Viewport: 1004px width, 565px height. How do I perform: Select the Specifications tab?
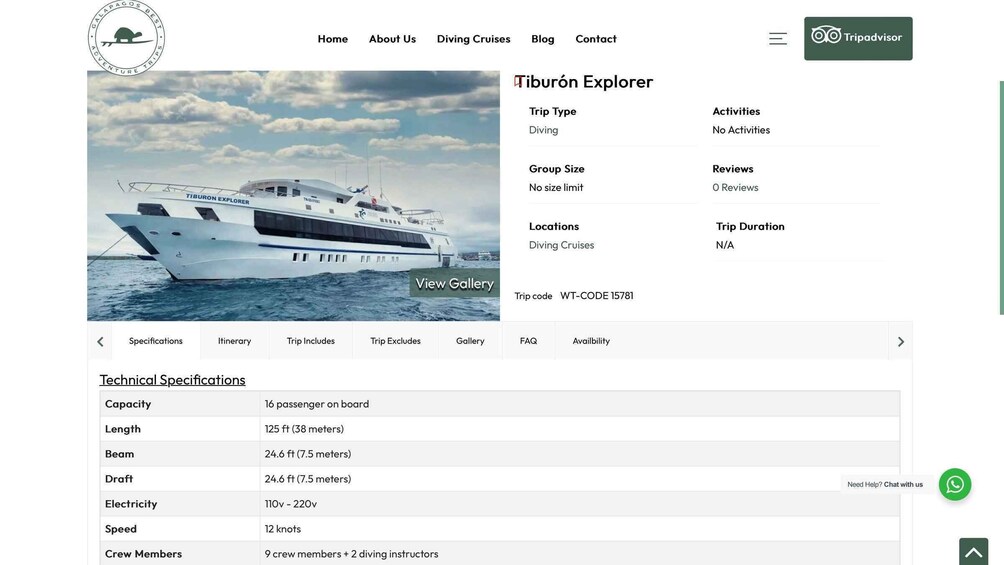click(156, 341)
